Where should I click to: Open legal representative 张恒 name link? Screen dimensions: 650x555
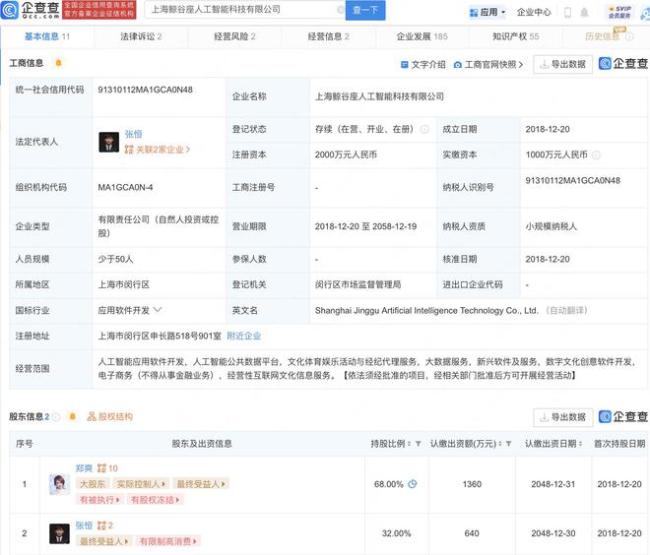click(133, 134)
